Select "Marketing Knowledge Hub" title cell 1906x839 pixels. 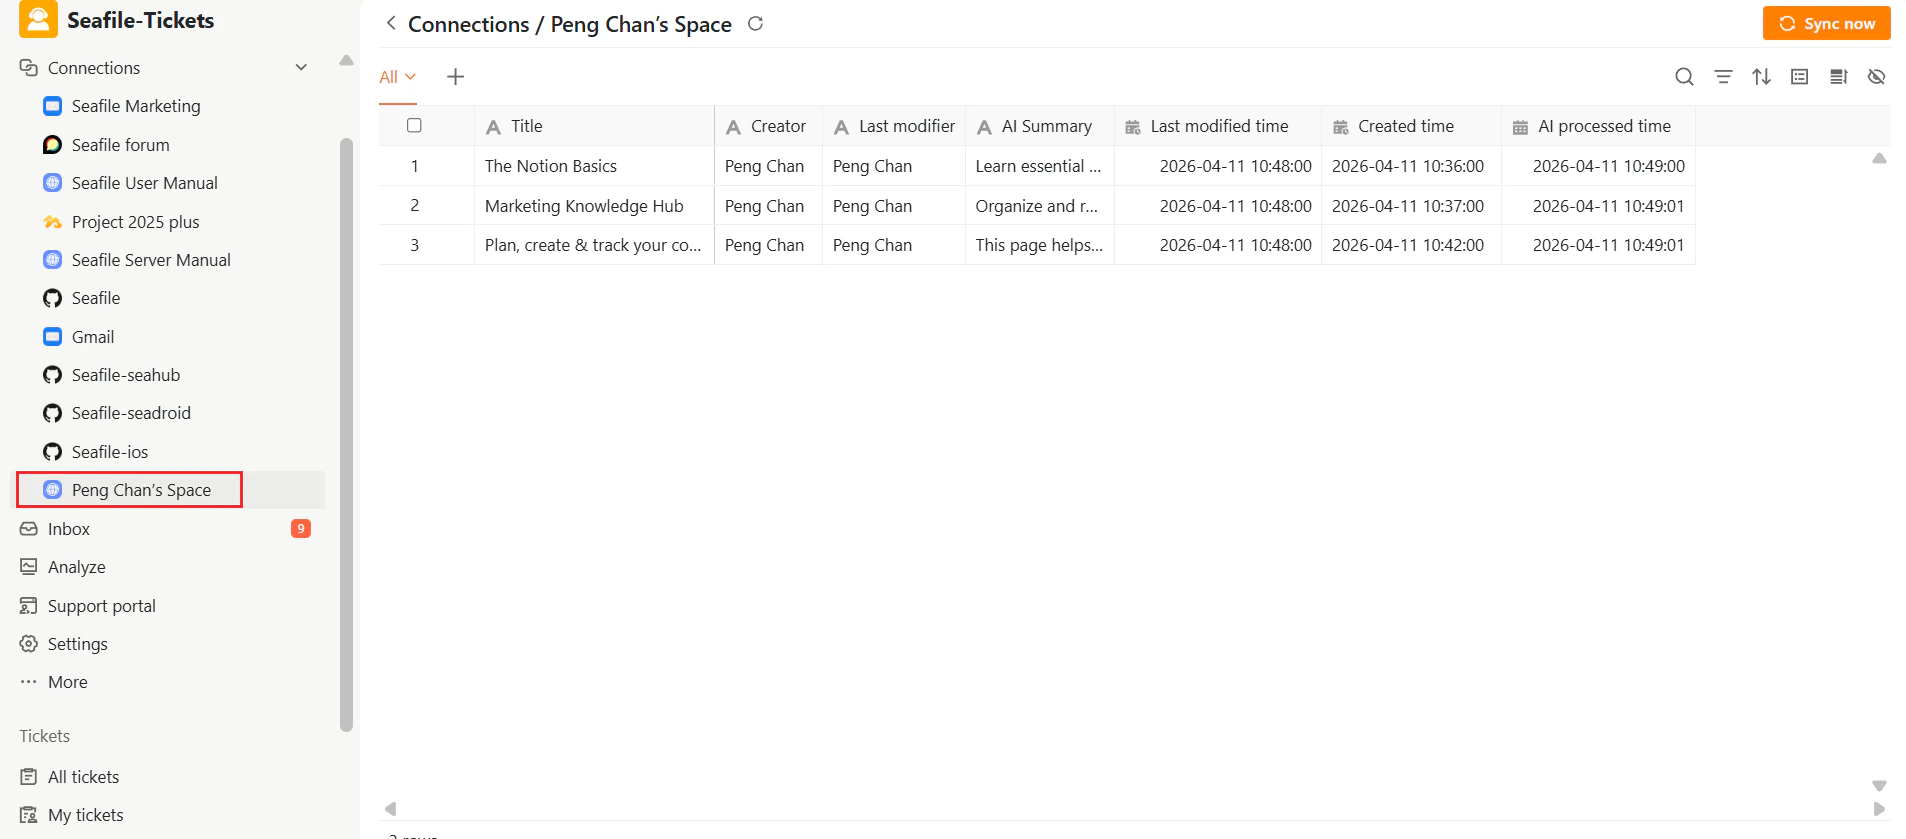pyautogui.click(x=594, y=206)
